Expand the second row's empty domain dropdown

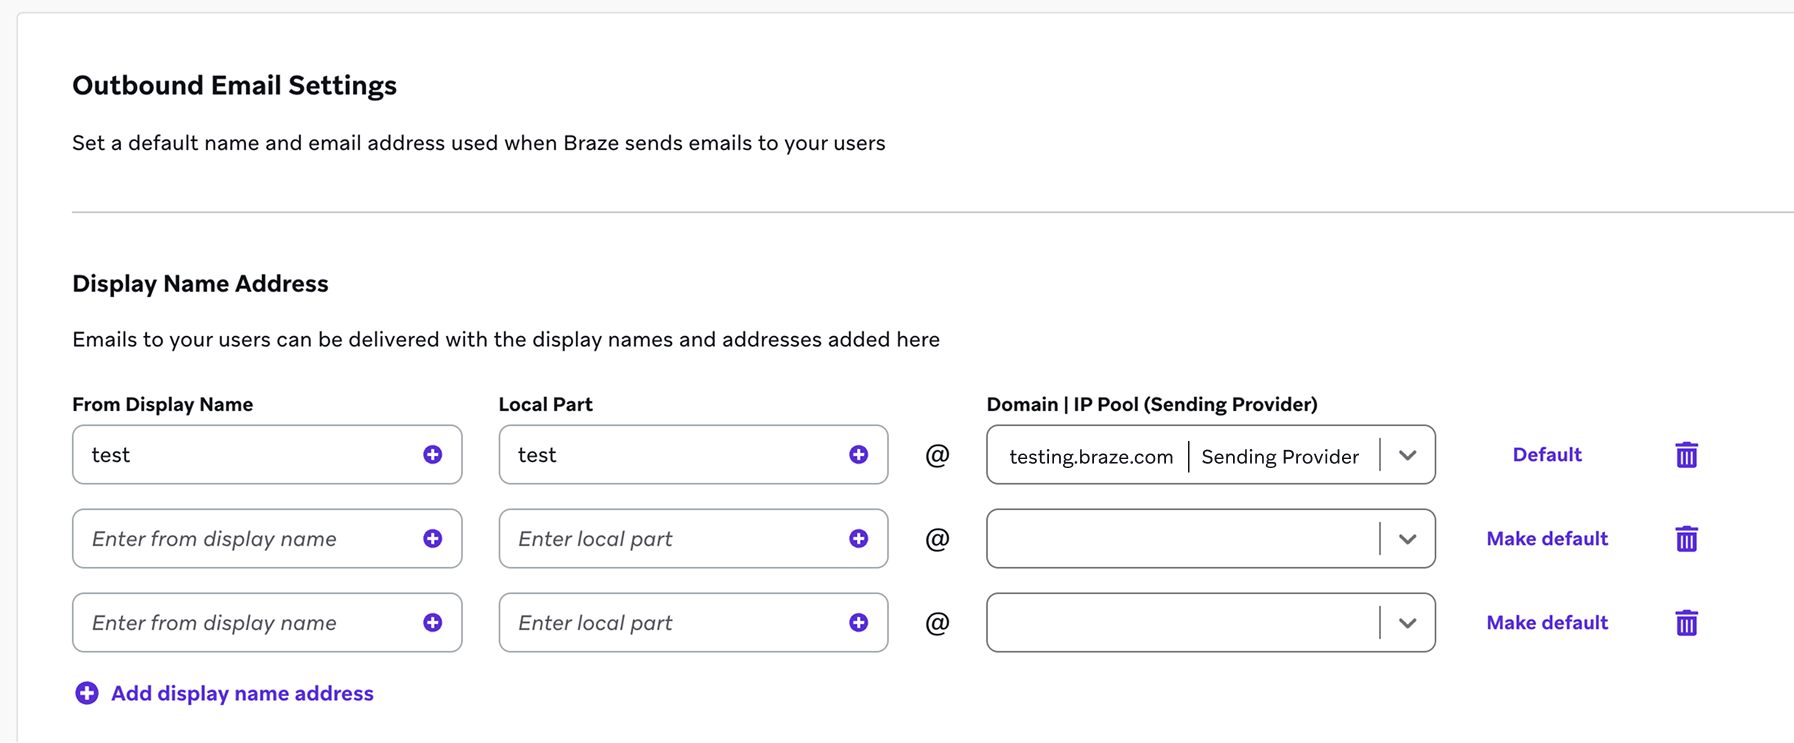(x=1210, y=539)
